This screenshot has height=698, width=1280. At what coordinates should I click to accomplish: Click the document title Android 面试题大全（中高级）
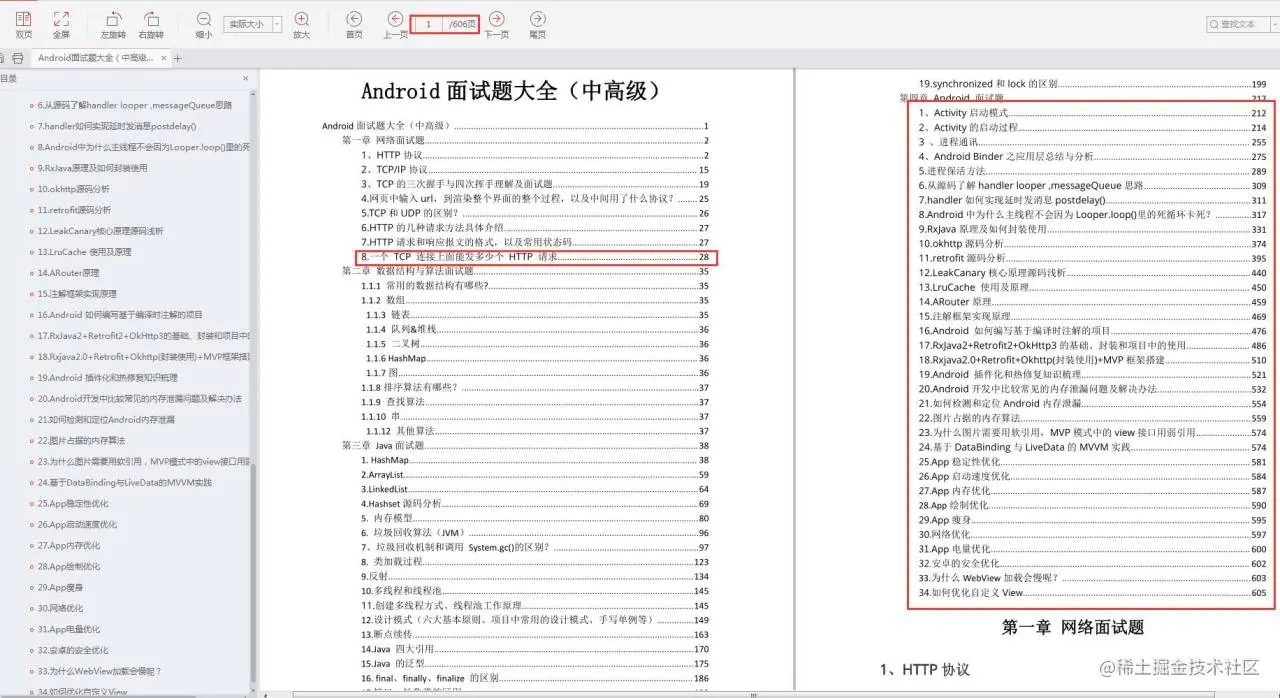(511, 92)
